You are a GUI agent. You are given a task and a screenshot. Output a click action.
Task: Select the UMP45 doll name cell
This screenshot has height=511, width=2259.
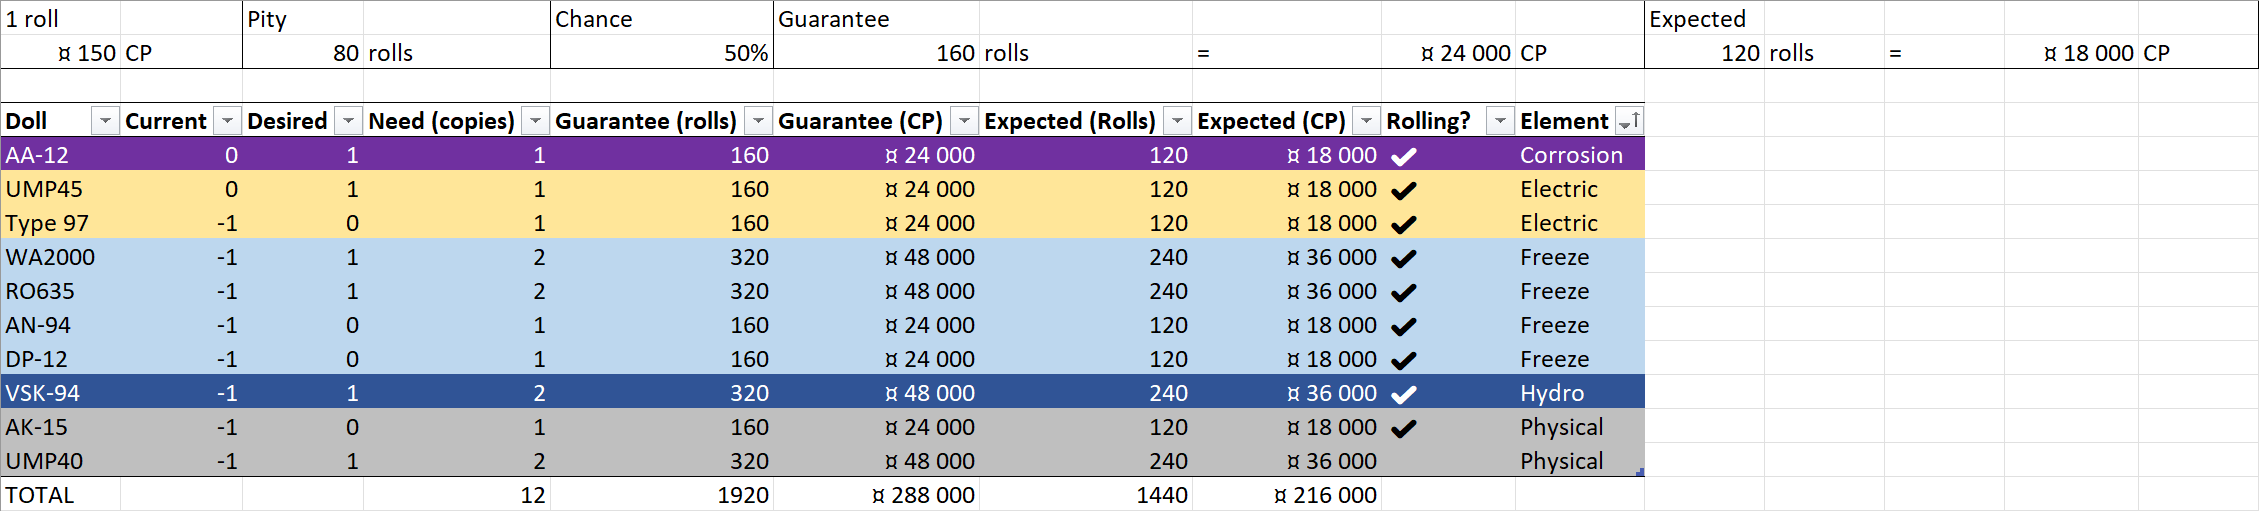pos(61,189)
